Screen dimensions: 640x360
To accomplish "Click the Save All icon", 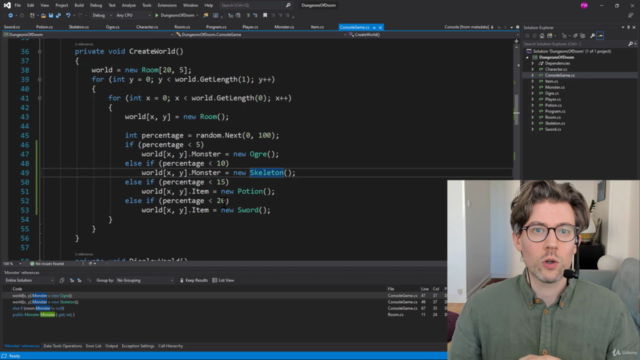I will 58,16.
